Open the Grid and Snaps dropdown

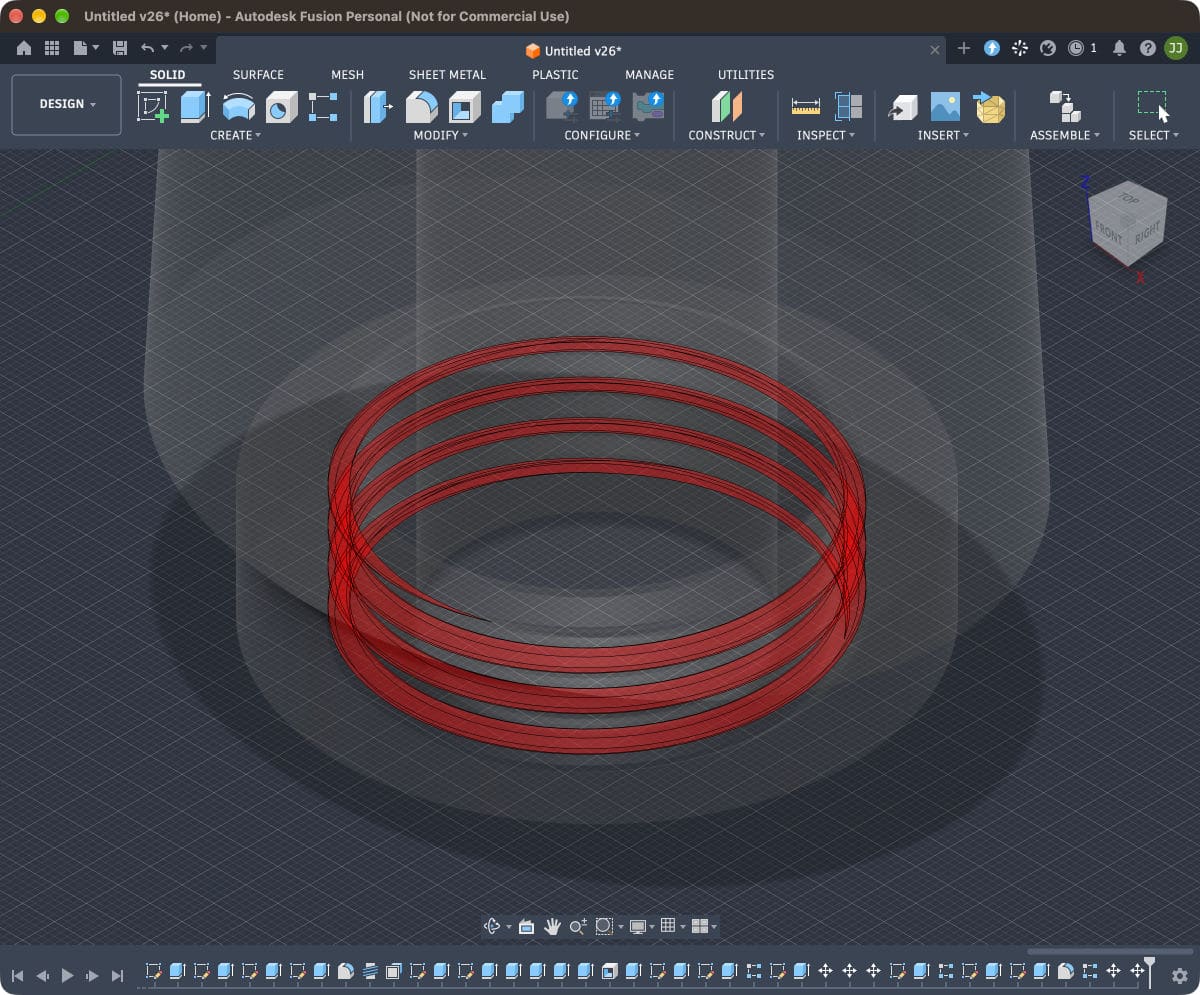click(672, 927)
